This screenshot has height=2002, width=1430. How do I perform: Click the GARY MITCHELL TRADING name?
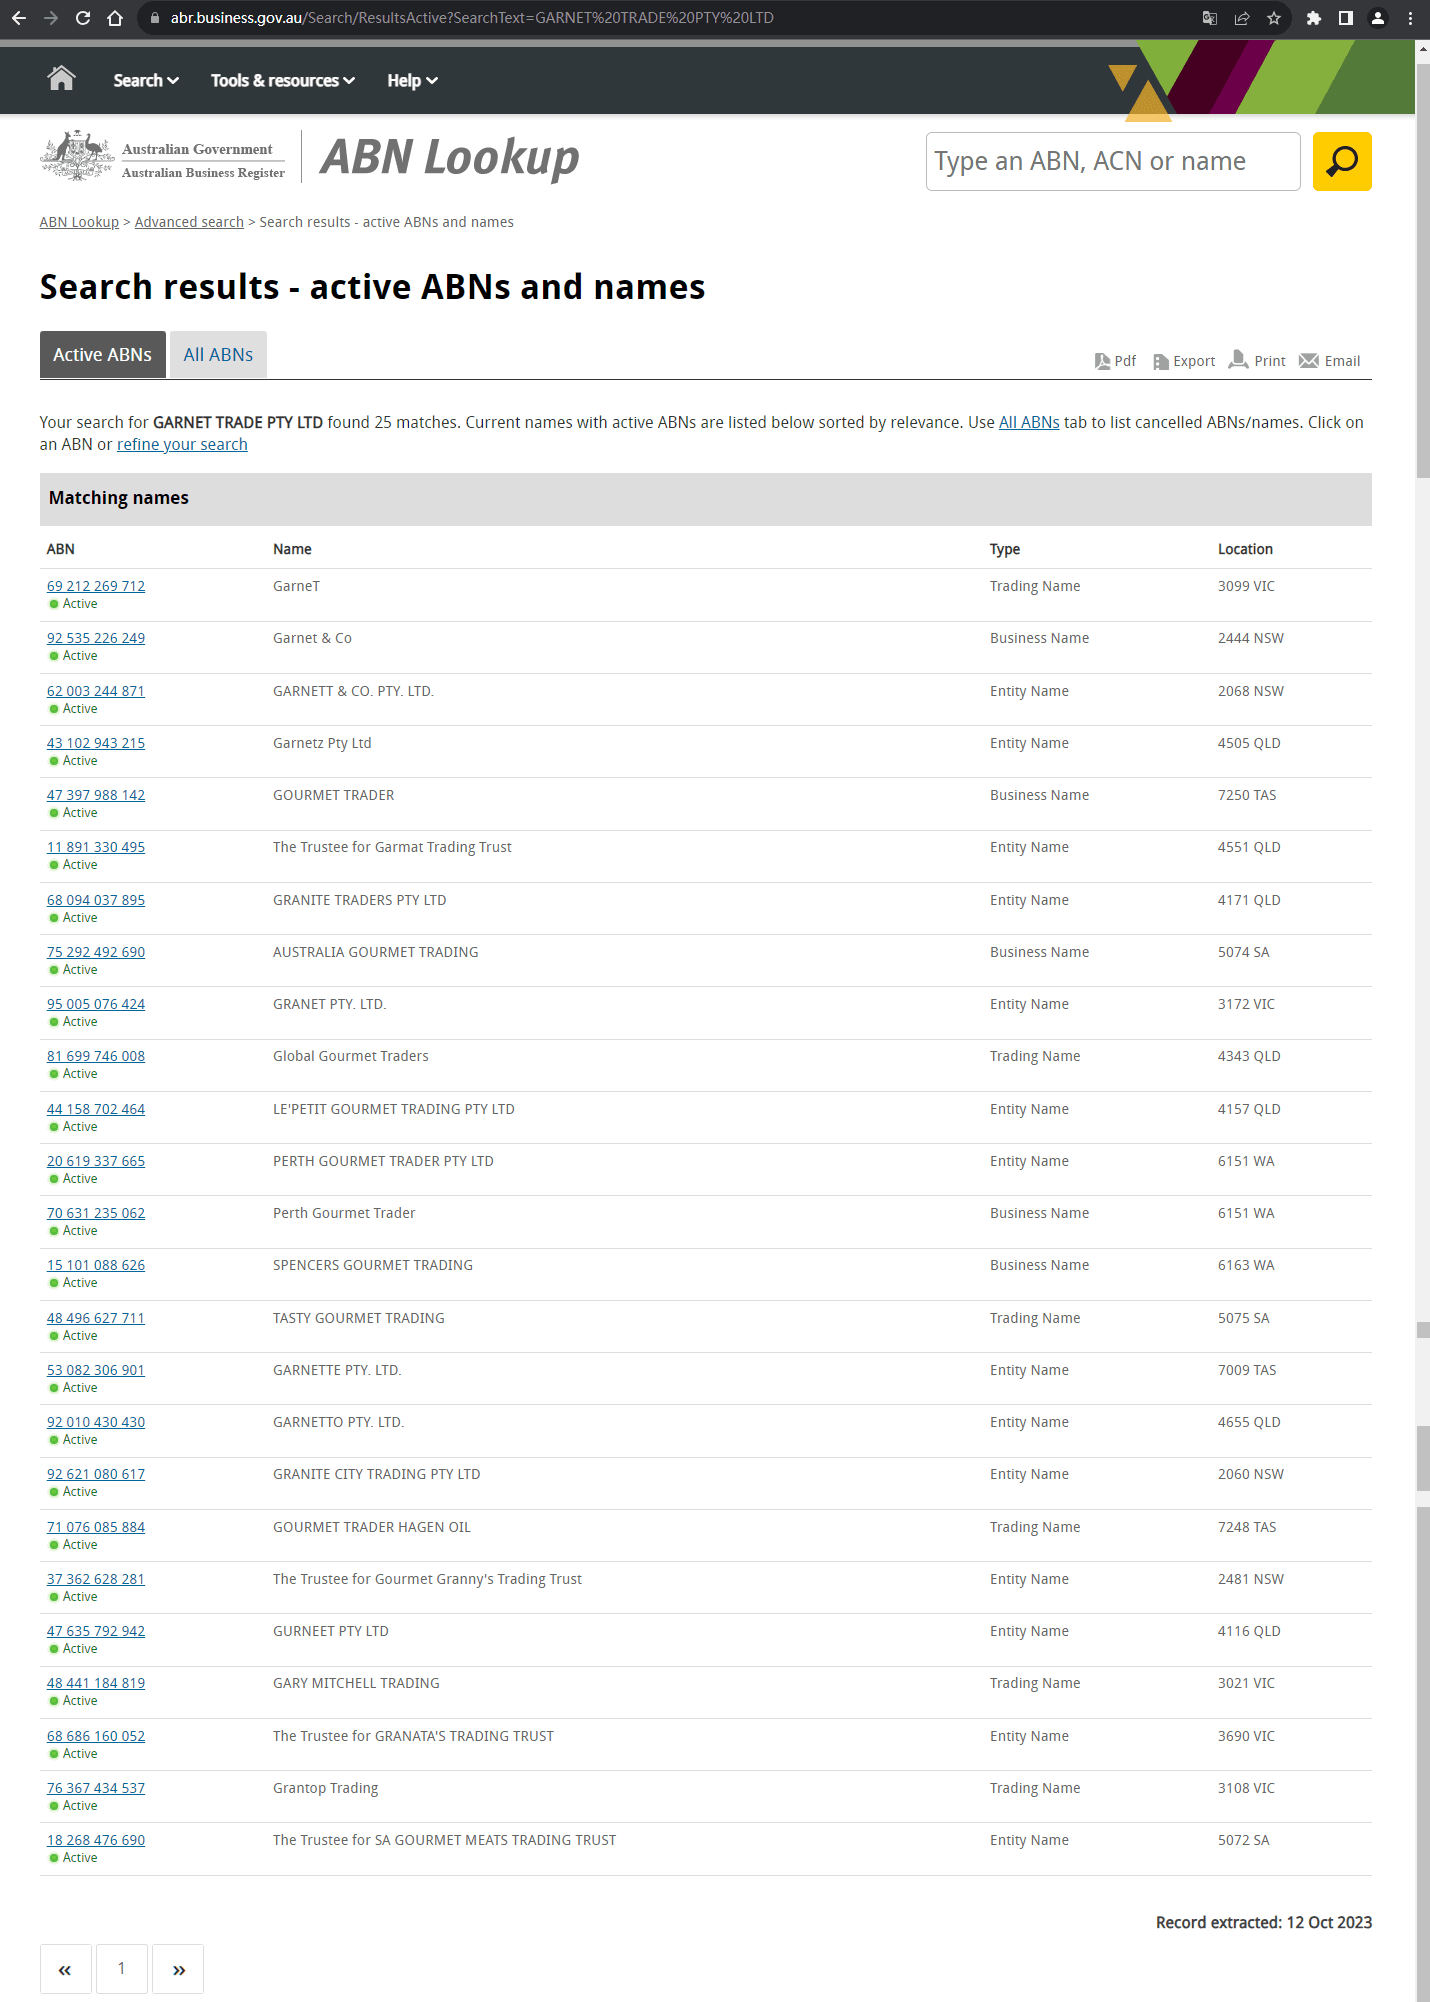[x=356, y=1683]
